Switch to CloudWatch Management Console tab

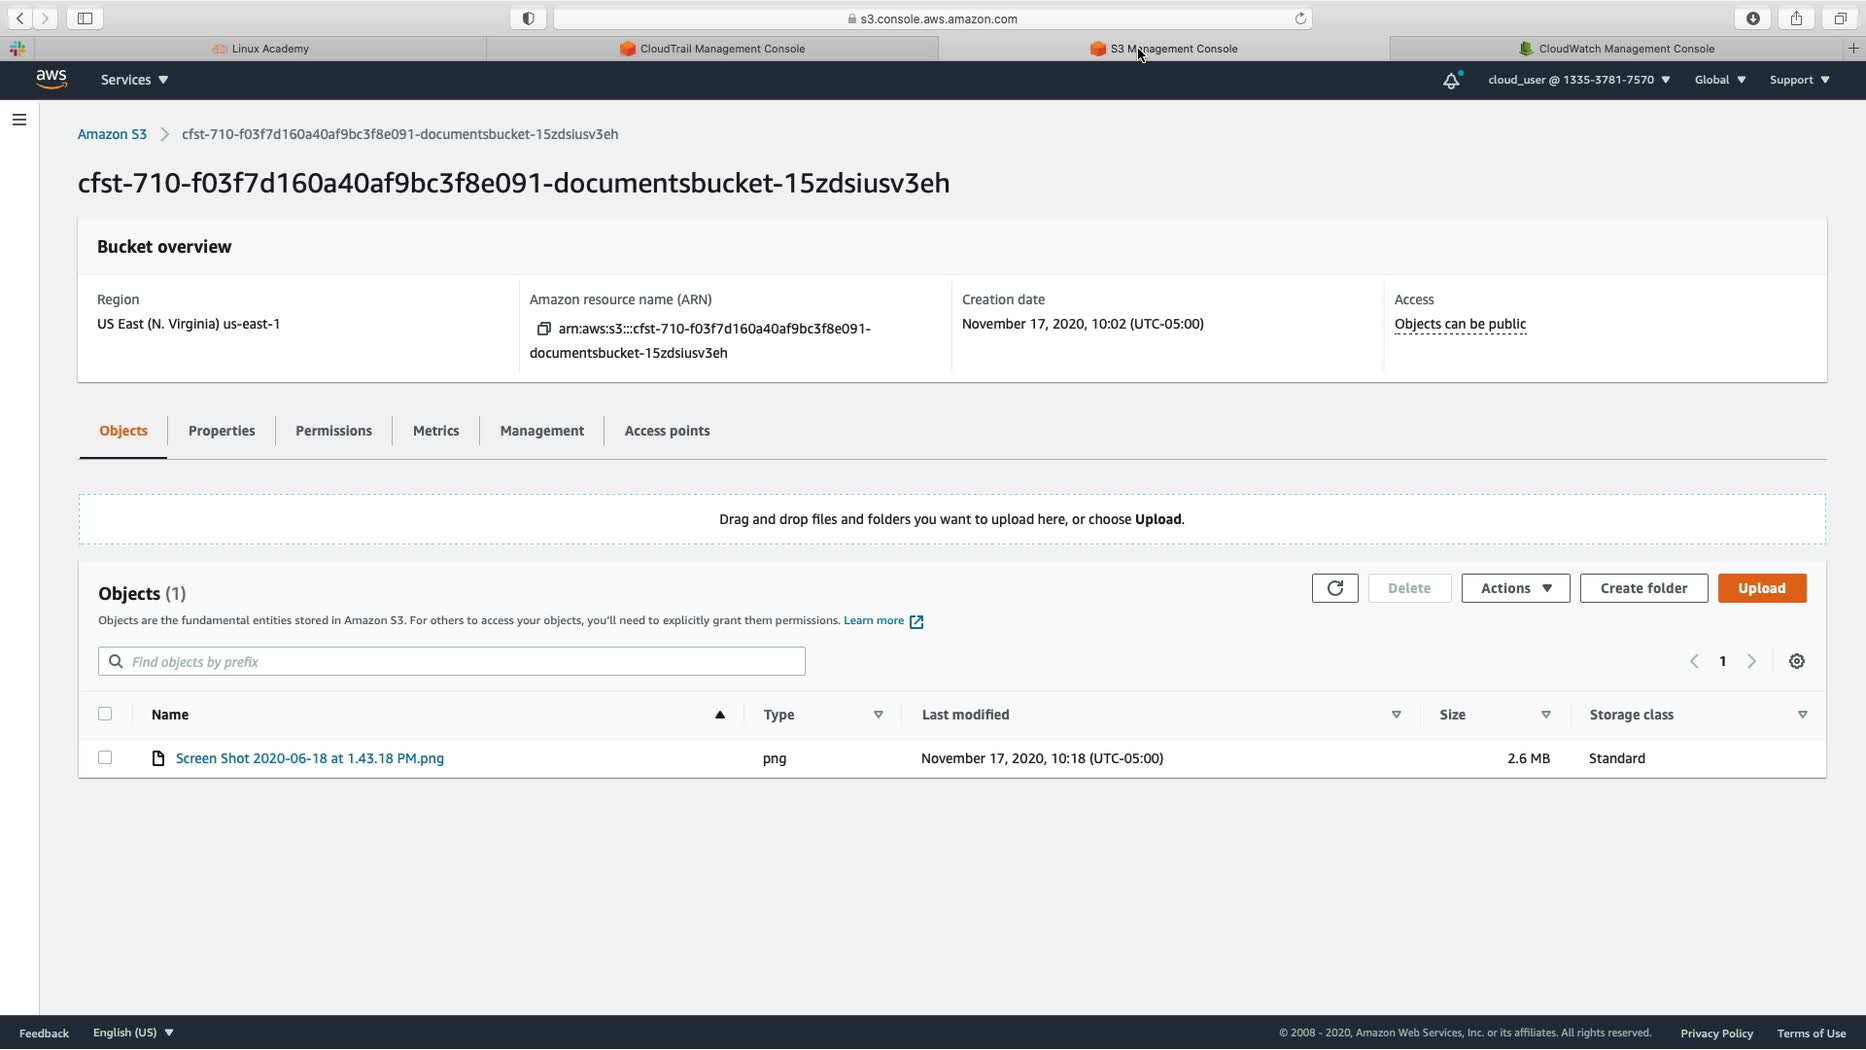1616,48
